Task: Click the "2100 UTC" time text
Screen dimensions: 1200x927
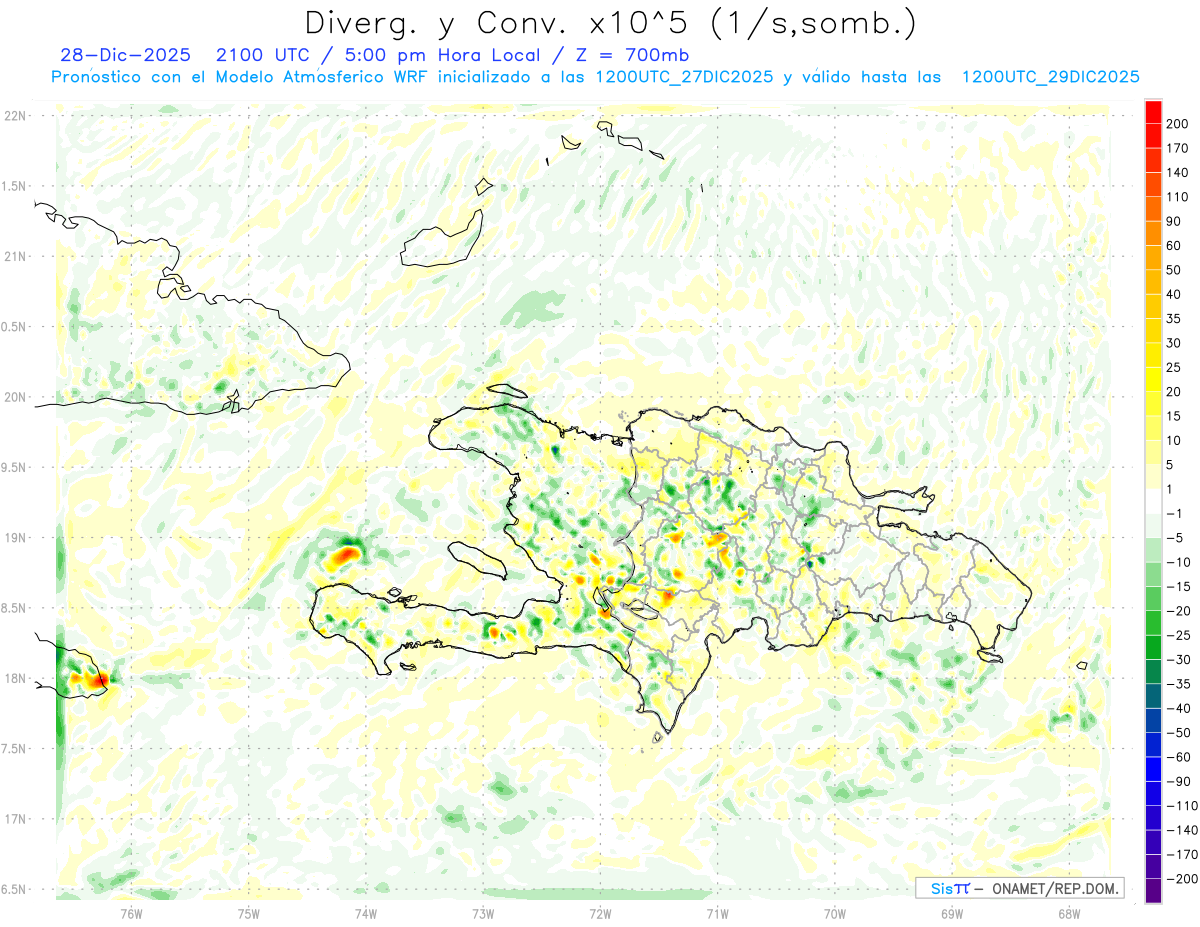Action: click(x=267, y=55)
